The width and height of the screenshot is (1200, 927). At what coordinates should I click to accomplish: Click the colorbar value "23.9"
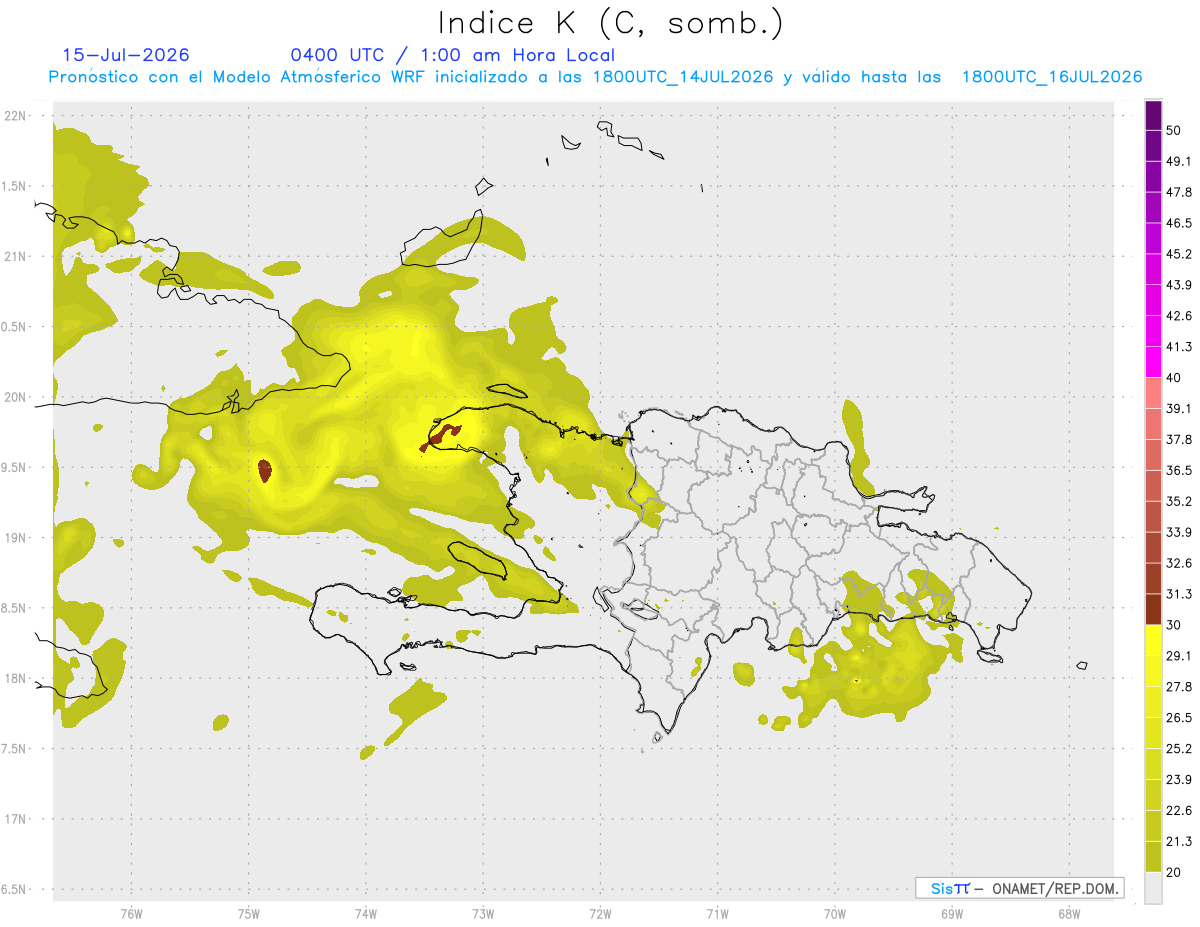tap(1178, 779)
